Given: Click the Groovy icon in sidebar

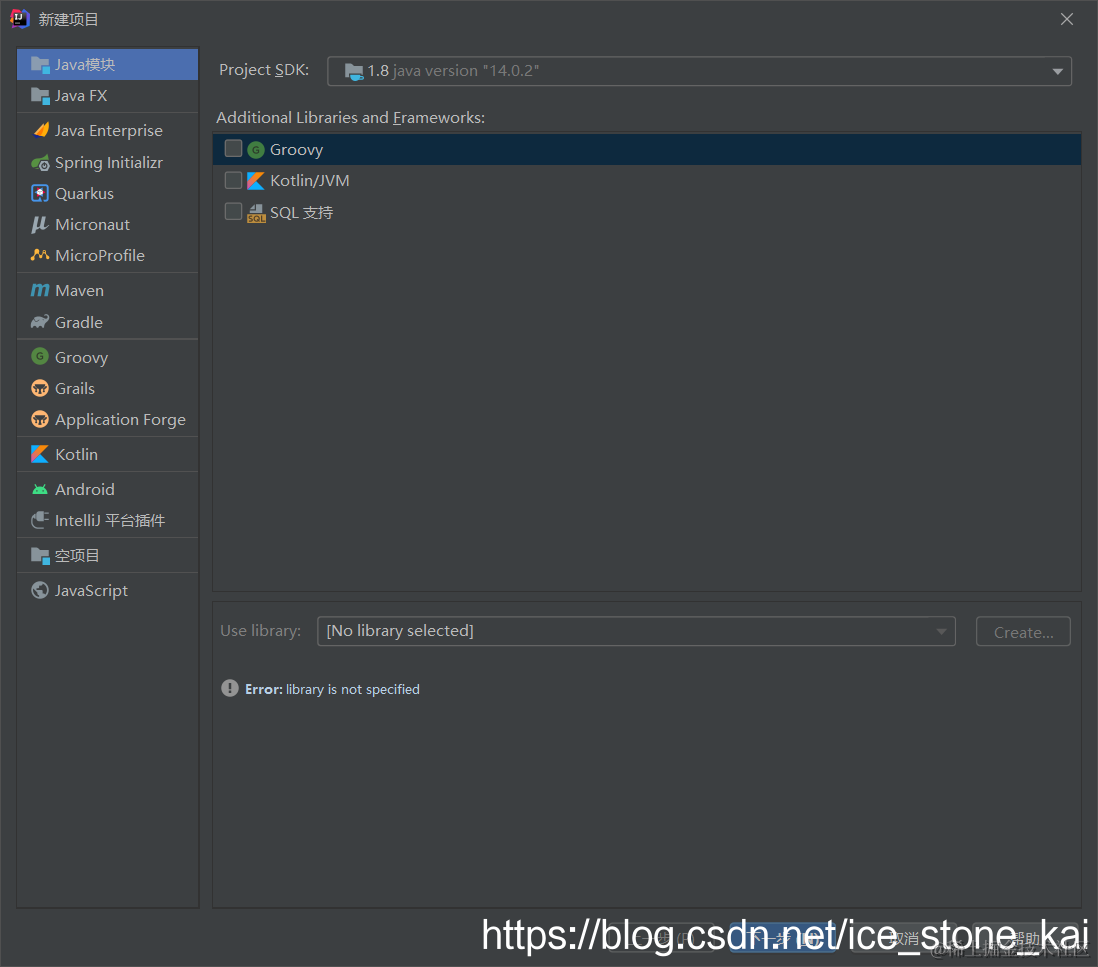Looking at the screenshot, I should (40, 357).
